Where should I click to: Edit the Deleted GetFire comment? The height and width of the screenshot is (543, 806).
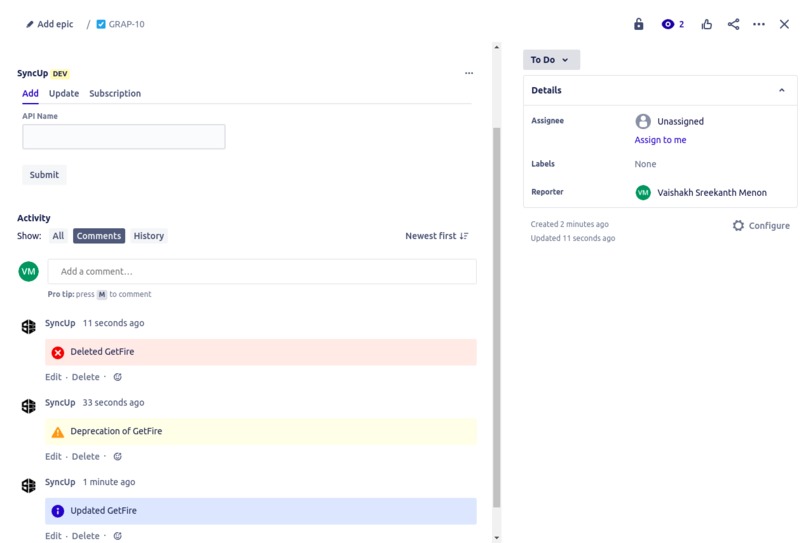[x=53, y=377]
